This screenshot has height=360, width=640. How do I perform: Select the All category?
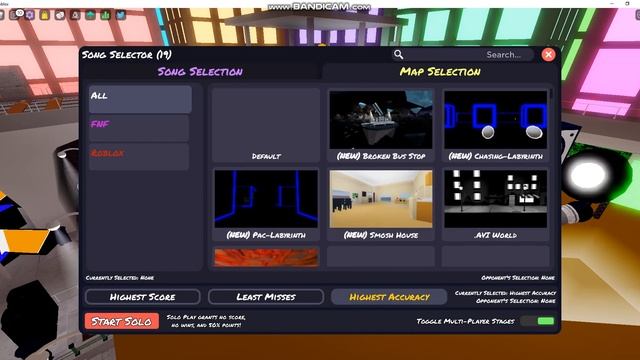(x=140, y=99)
